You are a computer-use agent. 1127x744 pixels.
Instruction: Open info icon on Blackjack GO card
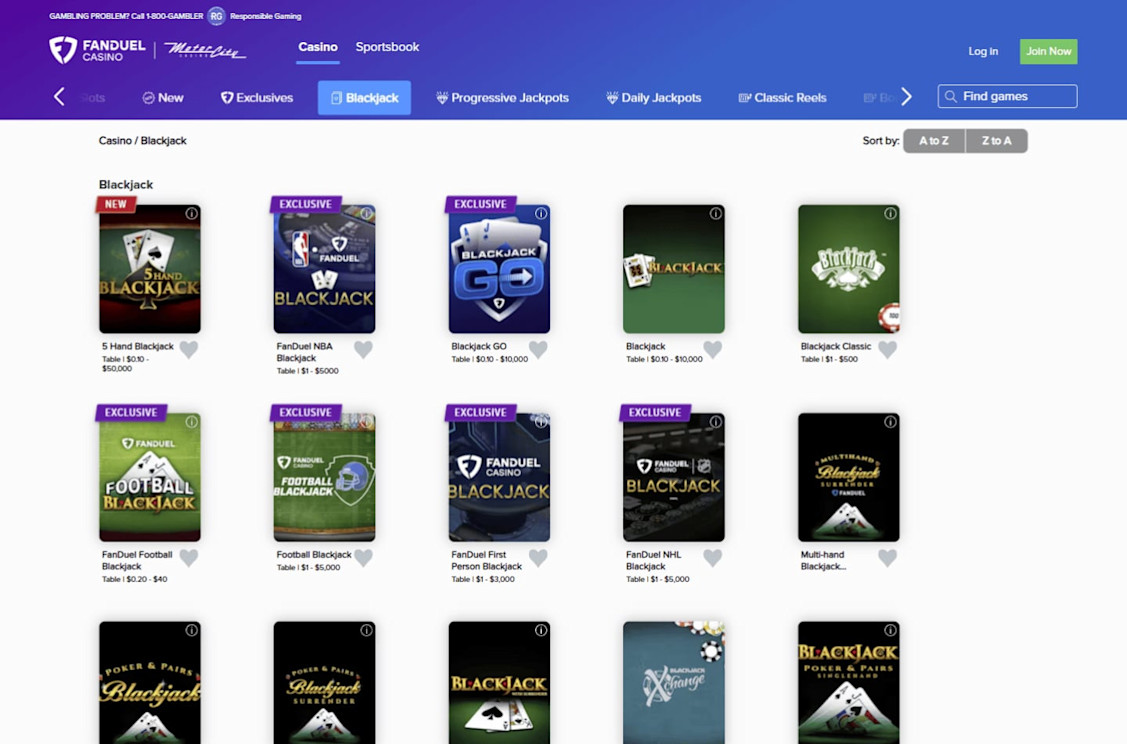tap(540, 213)
